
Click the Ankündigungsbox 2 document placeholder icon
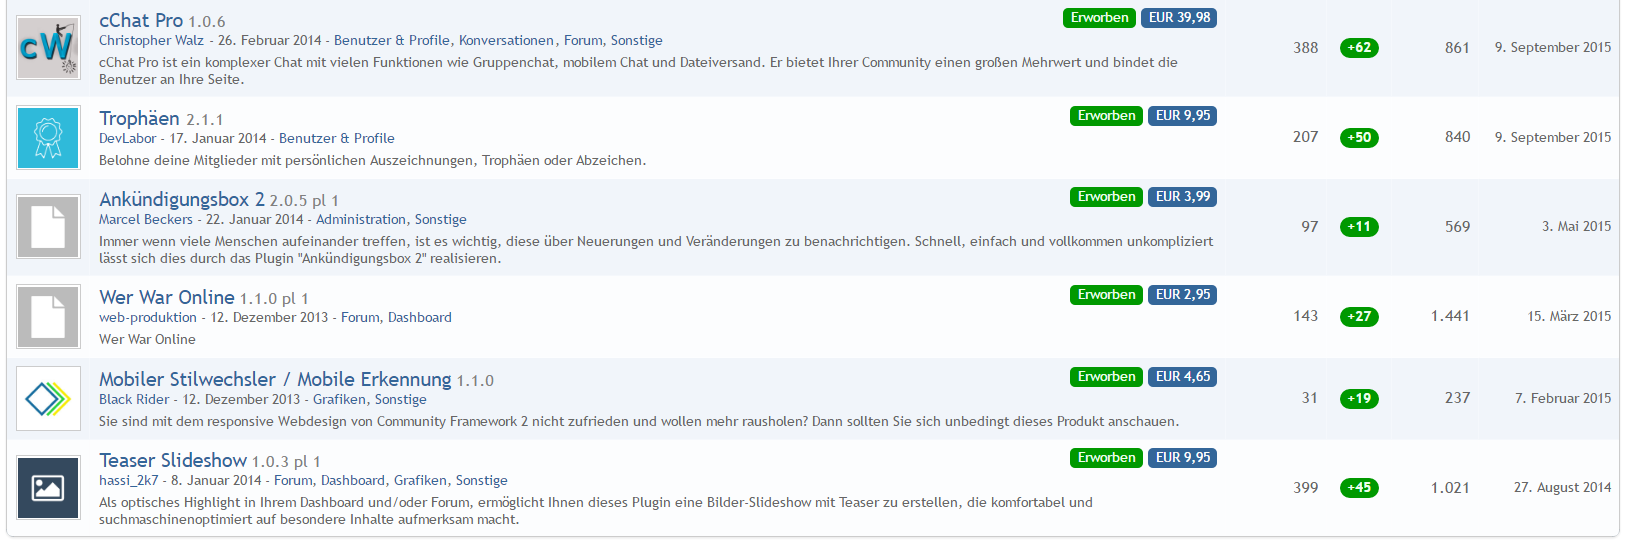[48, 227]
